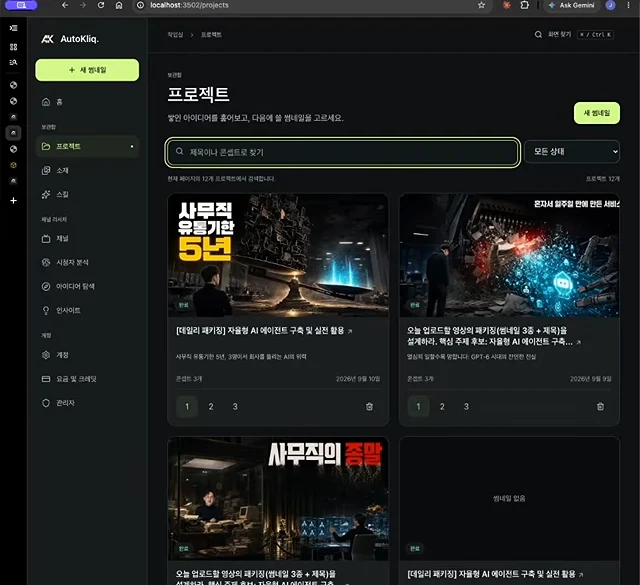640x585 pixels.
Task: Click the browser home icon
Action: [119, 5]
